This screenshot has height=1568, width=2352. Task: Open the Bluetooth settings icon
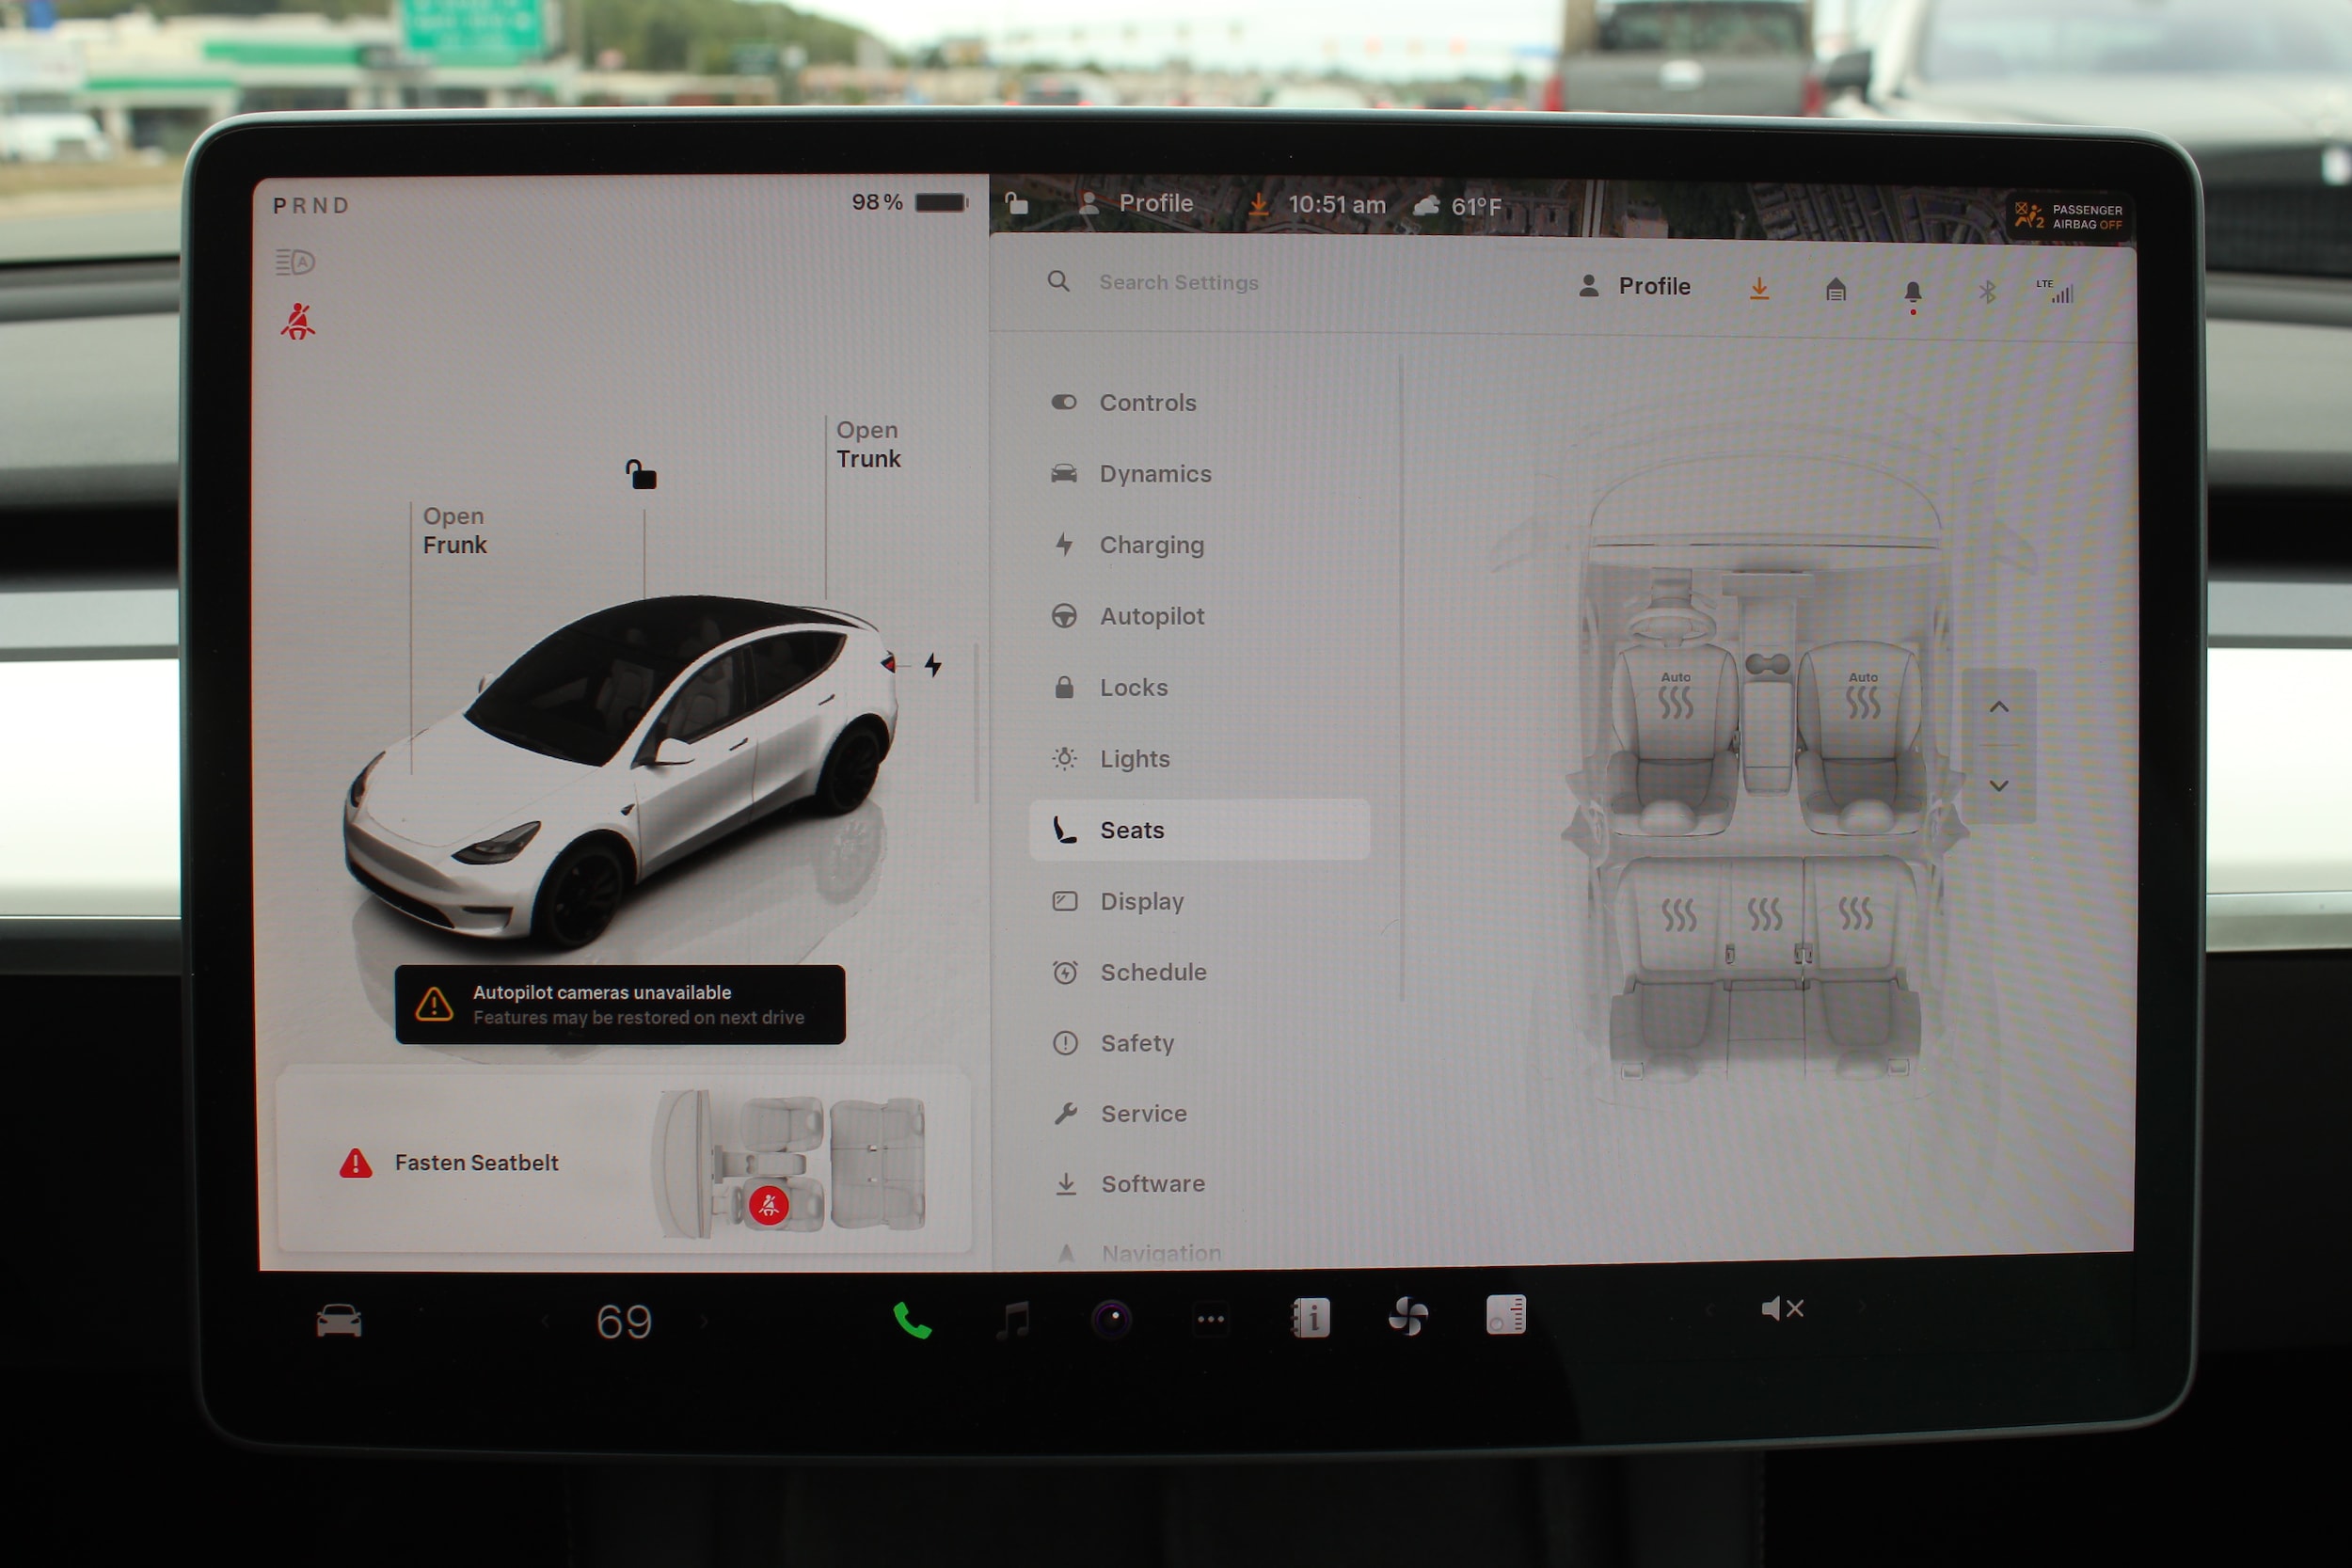coord(1987,291)
